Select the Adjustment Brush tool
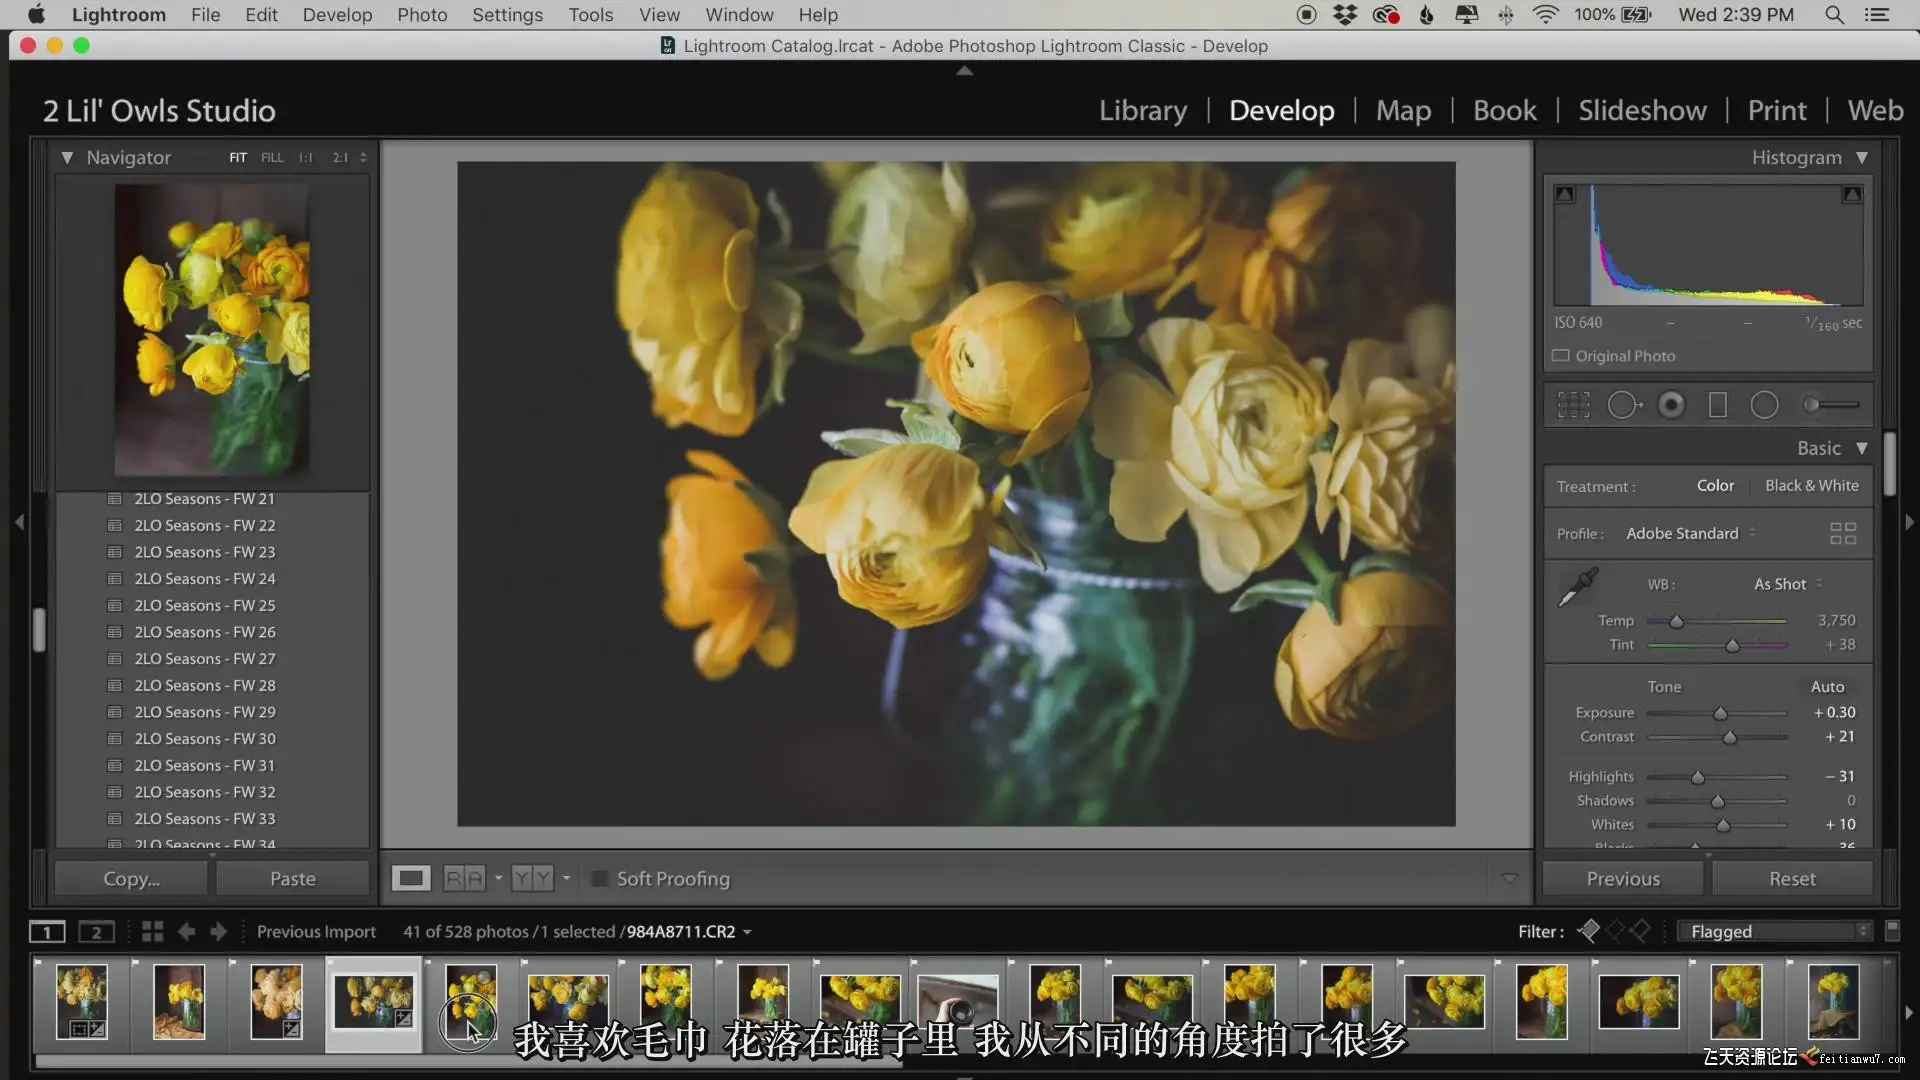Viewport: 1920px width, 1080px height. point(1830,405)
